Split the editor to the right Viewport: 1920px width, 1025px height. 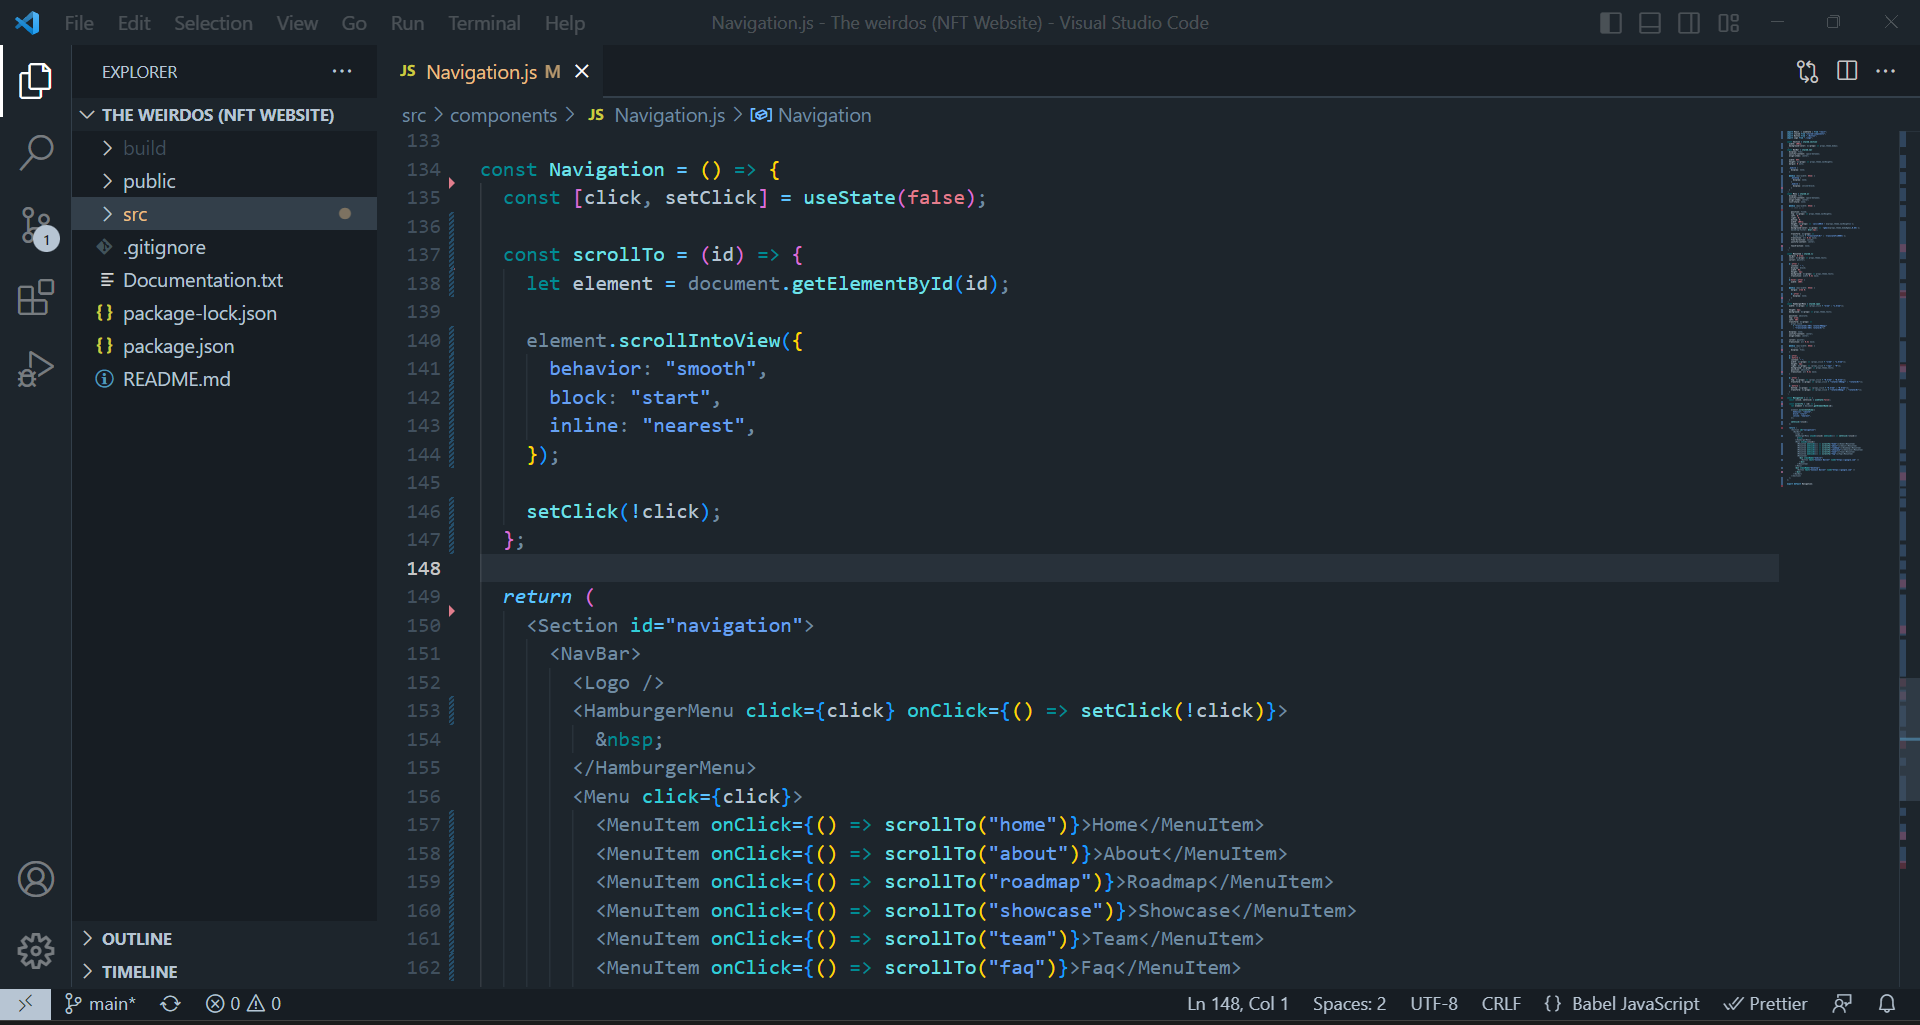tap(1847, 71)
